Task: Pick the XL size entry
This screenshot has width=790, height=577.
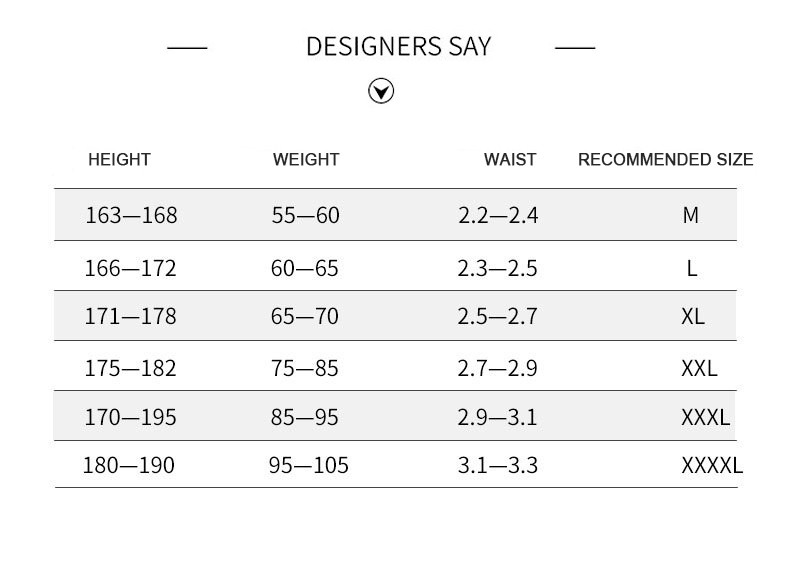Action: pos(692,317)
